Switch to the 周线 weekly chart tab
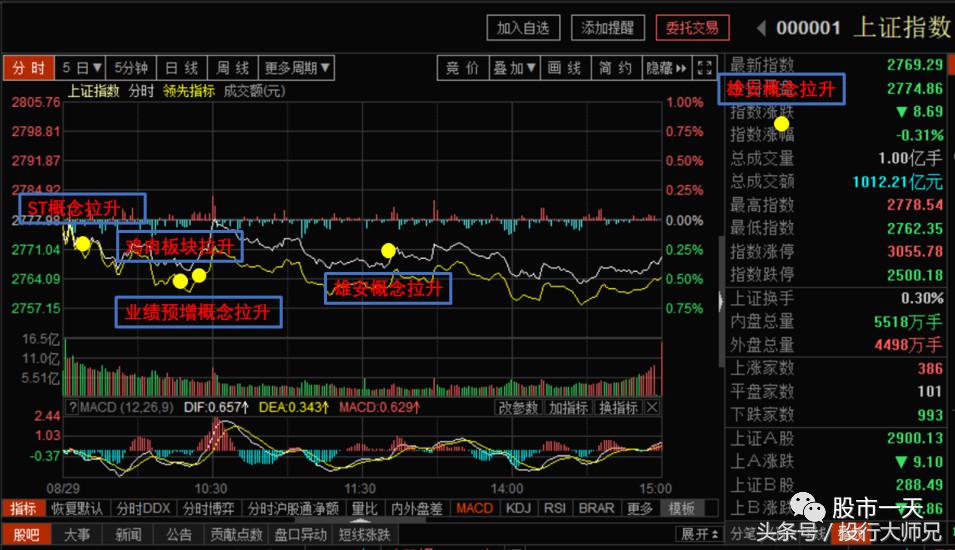 point(233,68)
